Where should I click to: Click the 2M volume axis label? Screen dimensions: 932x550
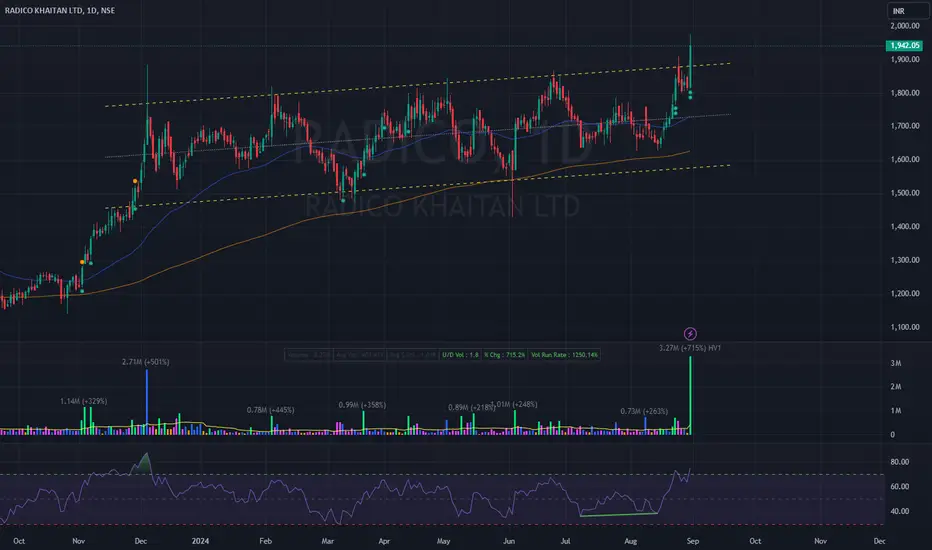click(895, 387)
